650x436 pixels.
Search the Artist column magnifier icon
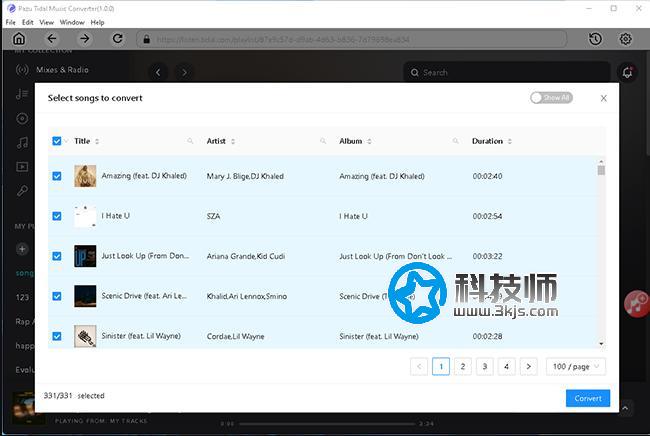pyautogui.click(x=323, y=141)
